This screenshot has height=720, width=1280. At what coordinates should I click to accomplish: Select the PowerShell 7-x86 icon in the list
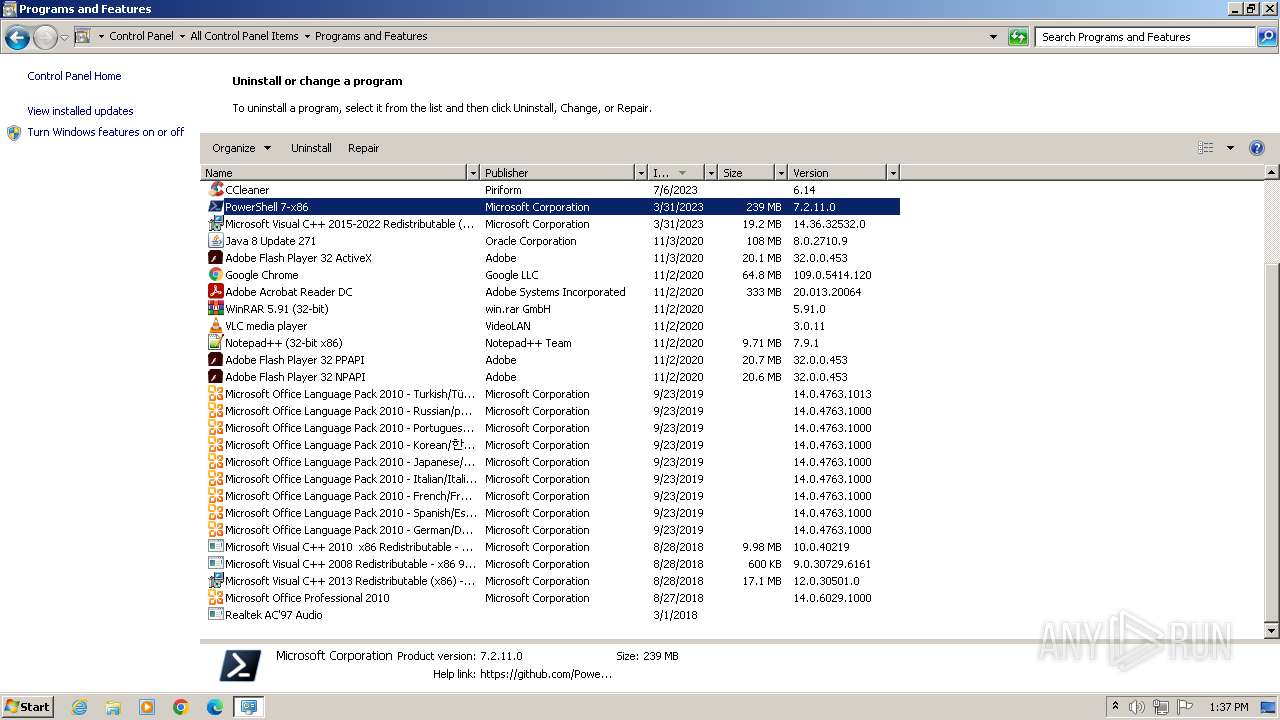point(216,207)
